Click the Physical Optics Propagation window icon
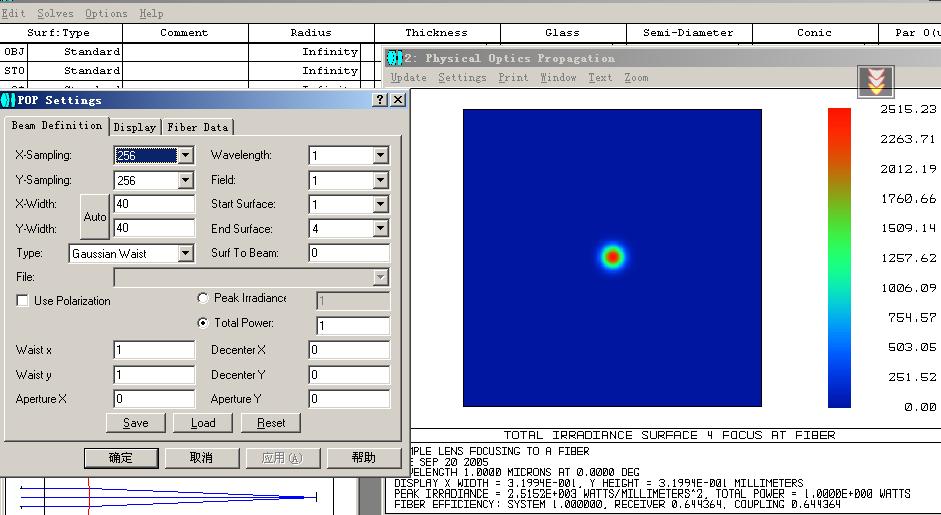This screenshot has width=941, height=515. pos(394,58)
